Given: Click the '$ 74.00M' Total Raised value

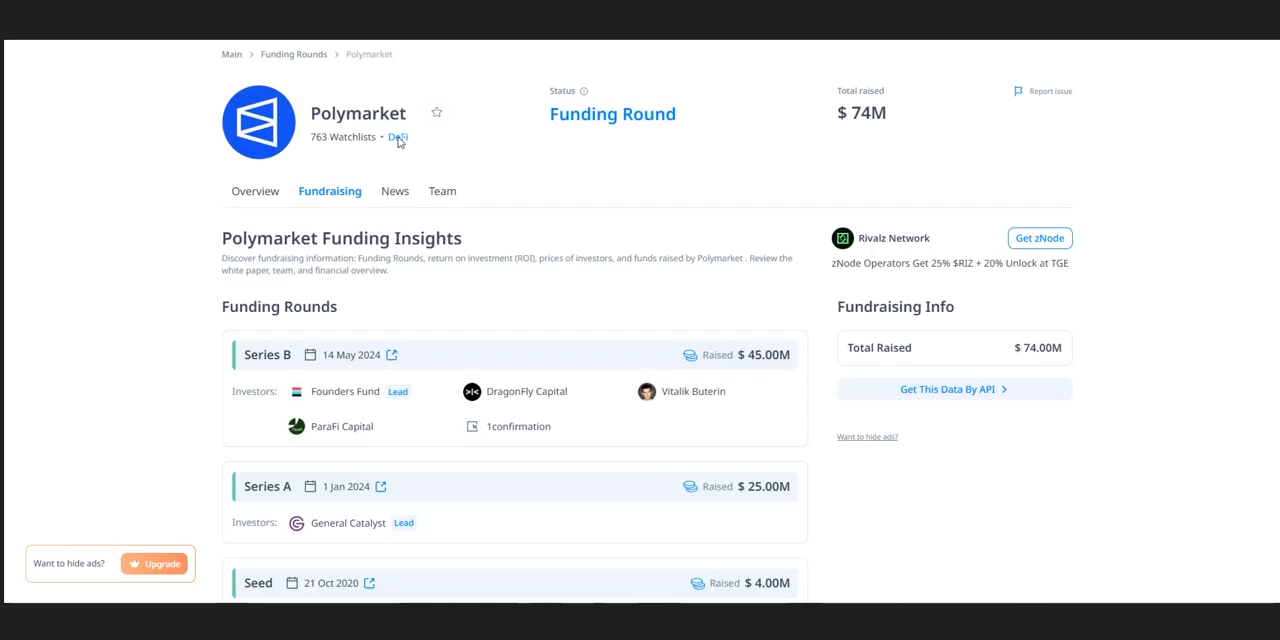Looking at the screenshot, I should pyautogui.click(x=1038, y=348).
